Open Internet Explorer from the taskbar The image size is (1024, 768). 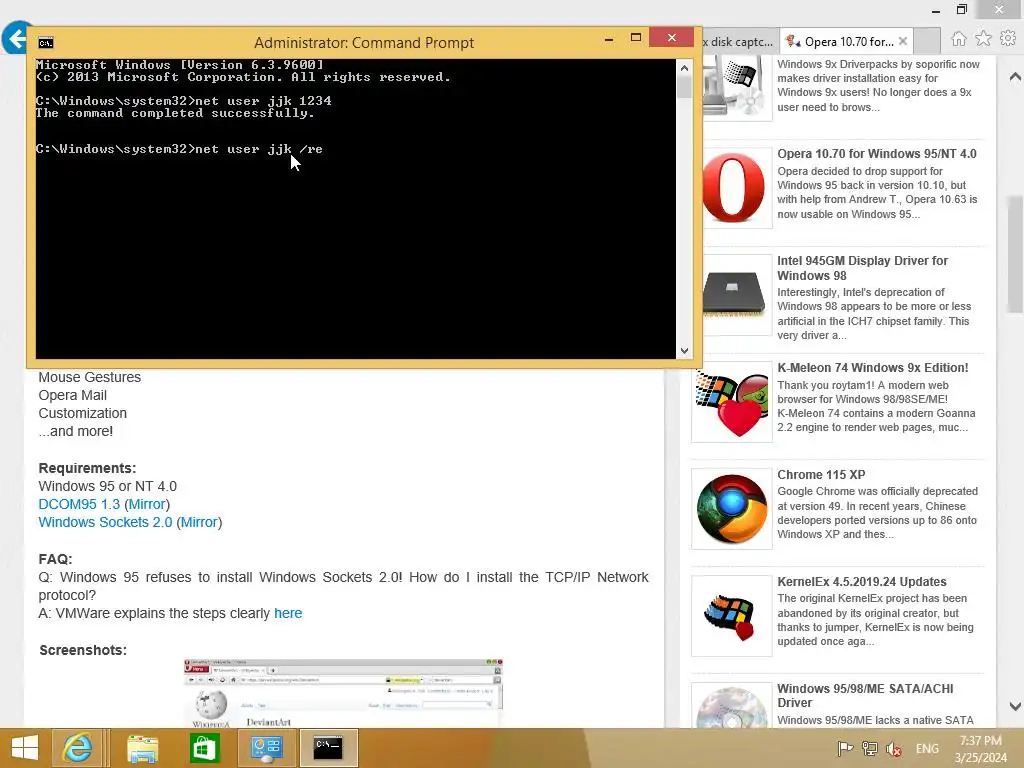(x=77, y=748)
